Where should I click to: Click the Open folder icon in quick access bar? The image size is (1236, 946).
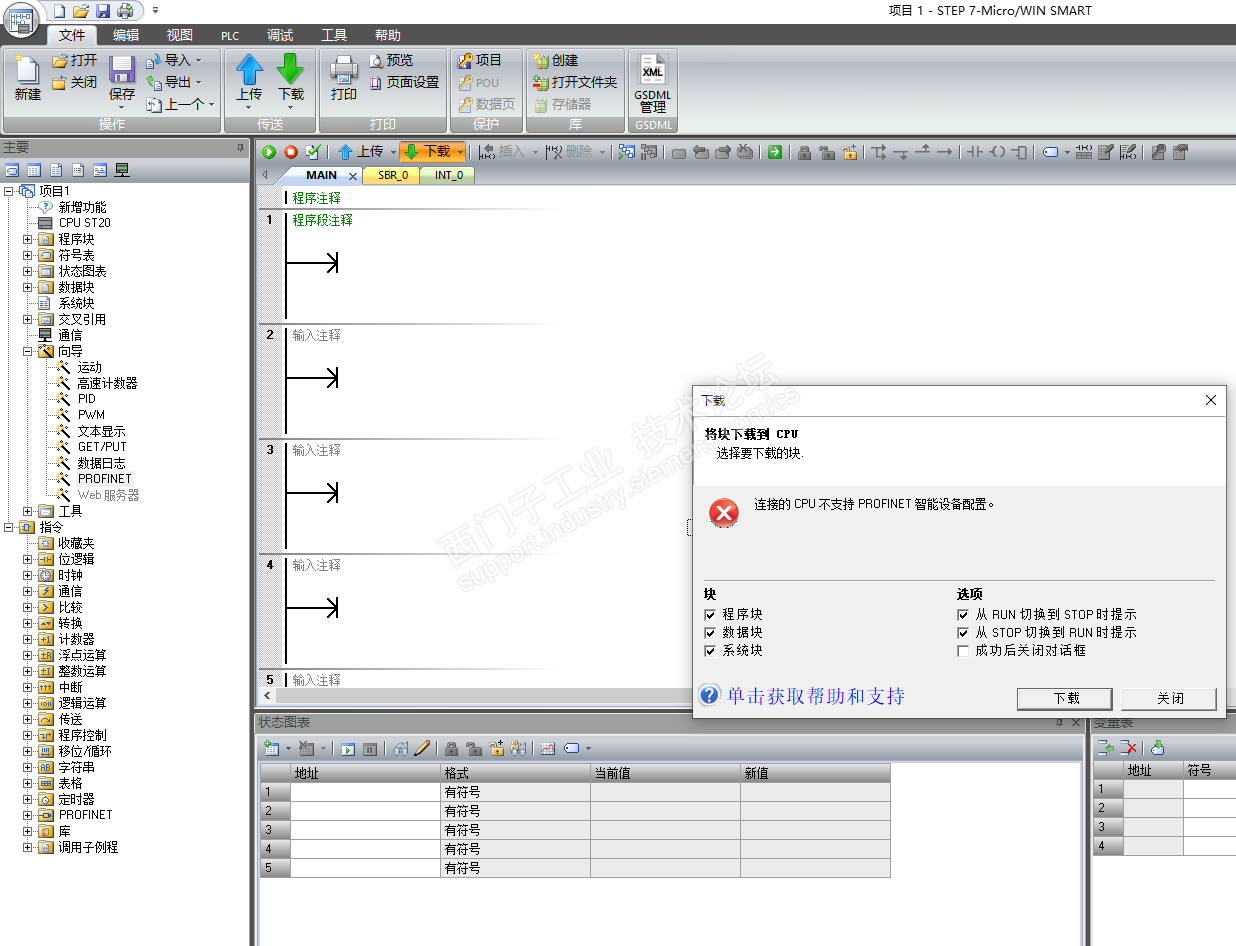pos(81,10)
